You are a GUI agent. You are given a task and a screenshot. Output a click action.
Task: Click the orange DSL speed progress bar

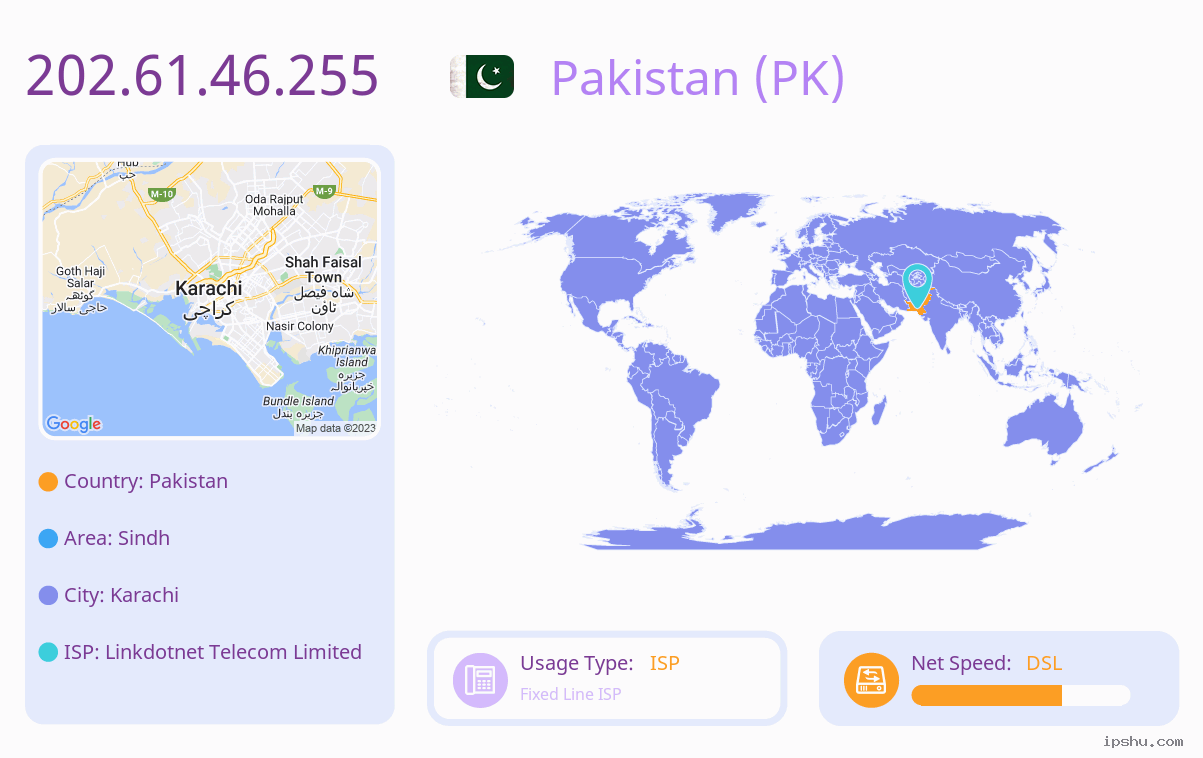[x=1021, y=695]
